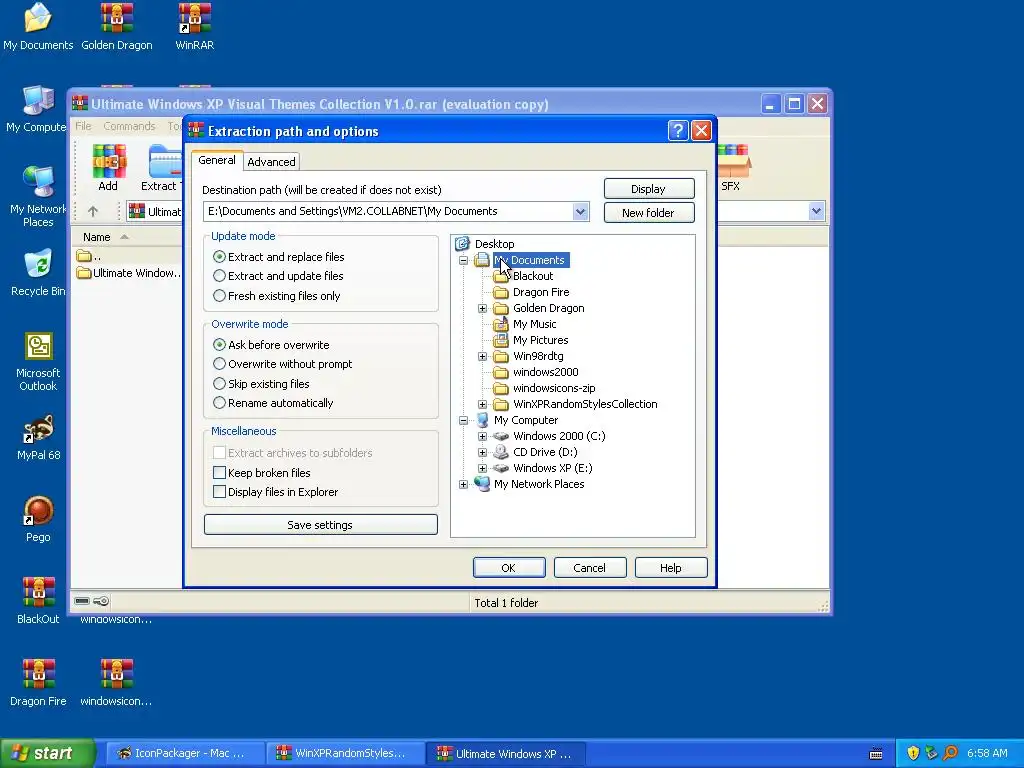Click the dialog help question-mark icon
Screen dimensions: 1024x768
click(678, 131)
